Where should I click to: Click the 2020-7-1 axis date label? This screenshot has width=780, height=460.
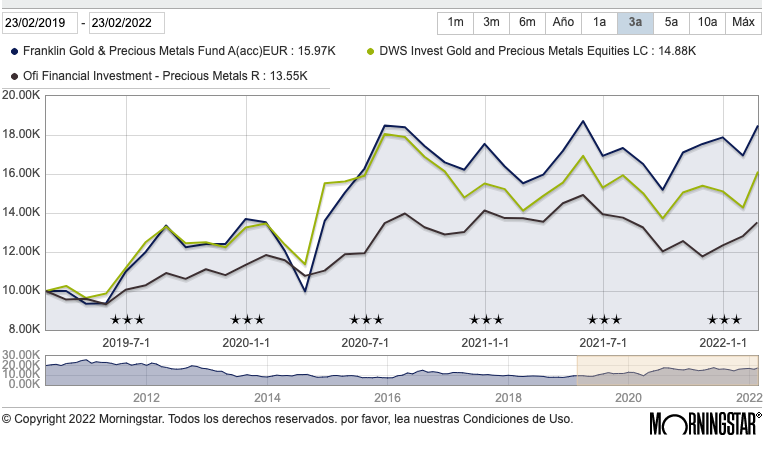pyautogui.click(x=365, y=343)
